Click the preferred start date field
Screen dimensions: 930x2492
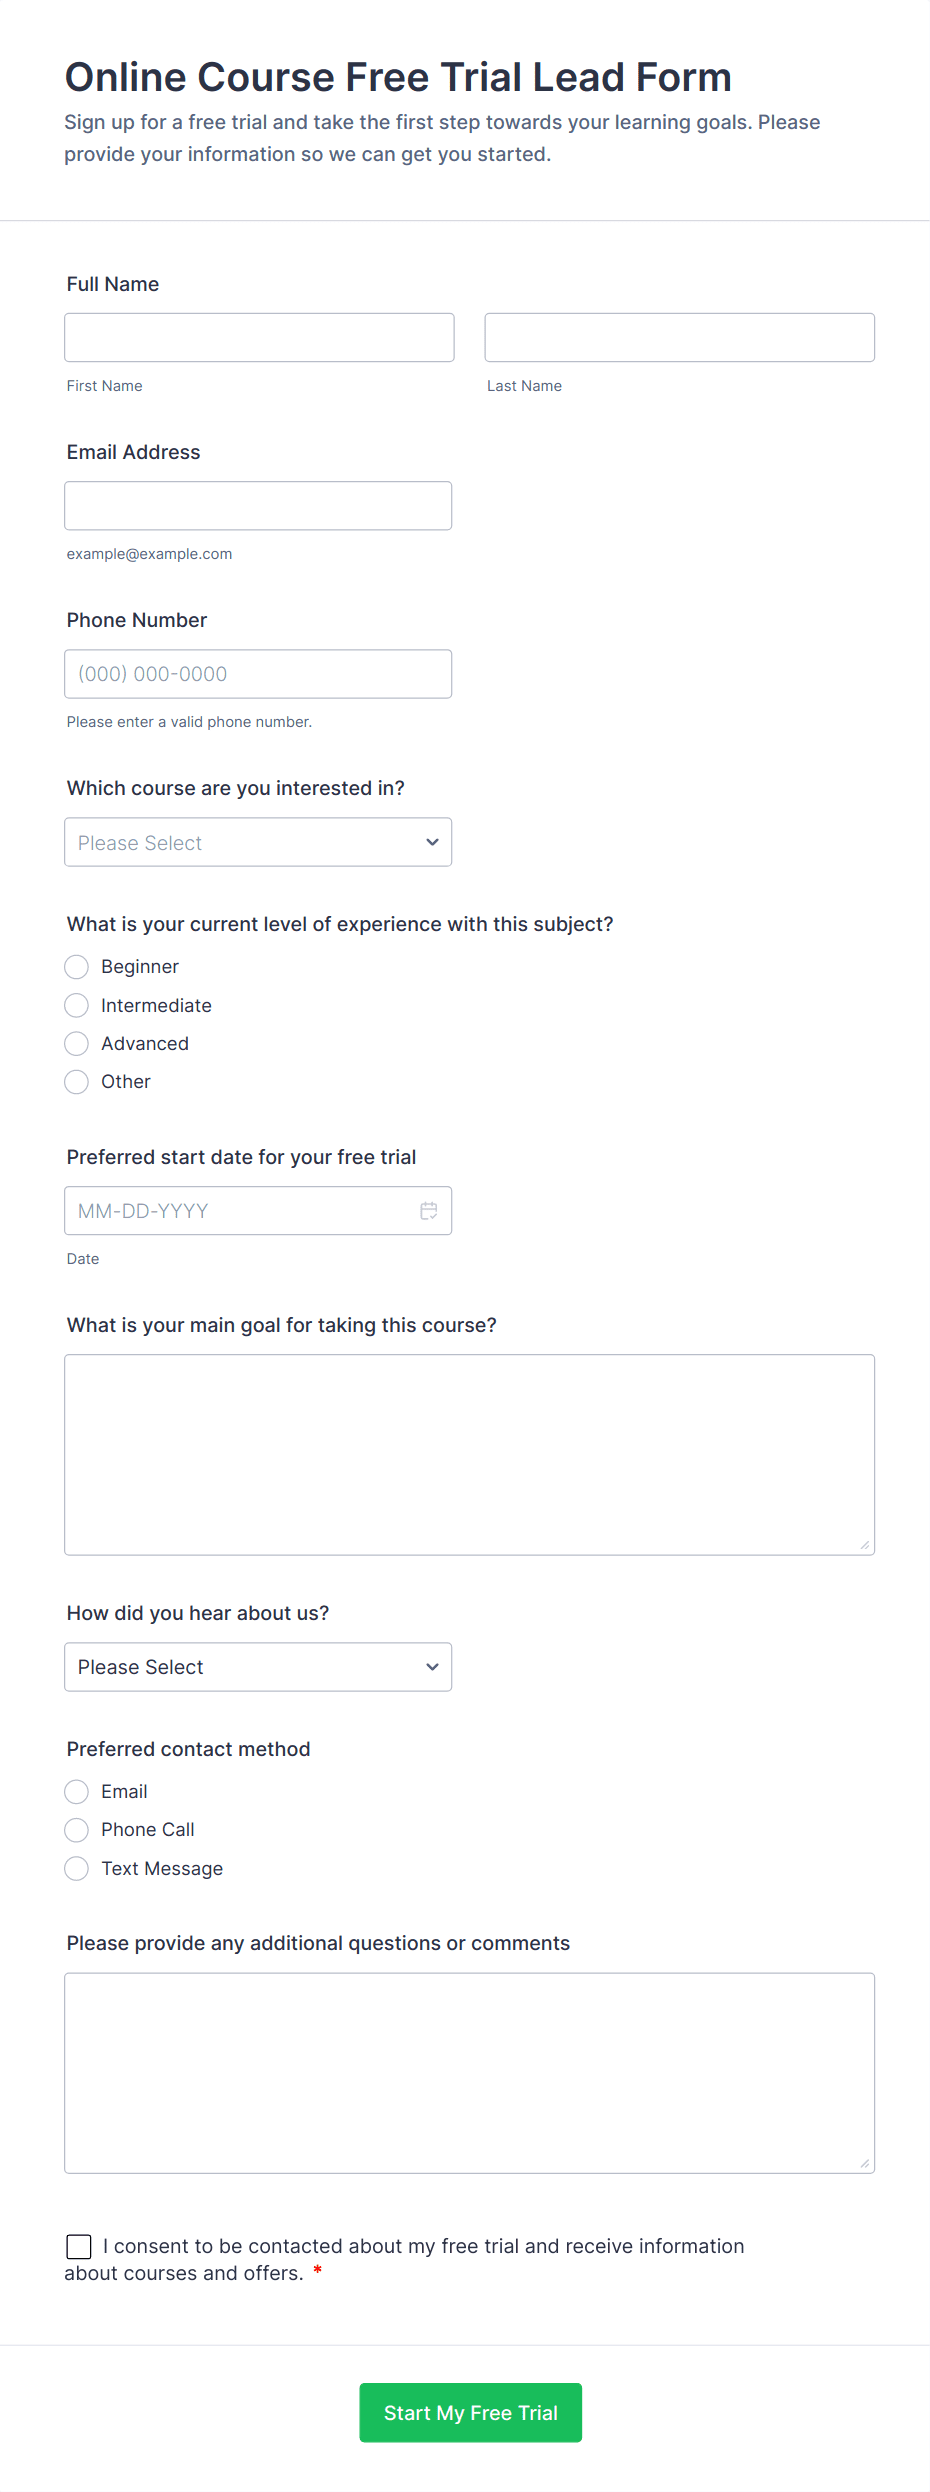(x=240, y=1211)
